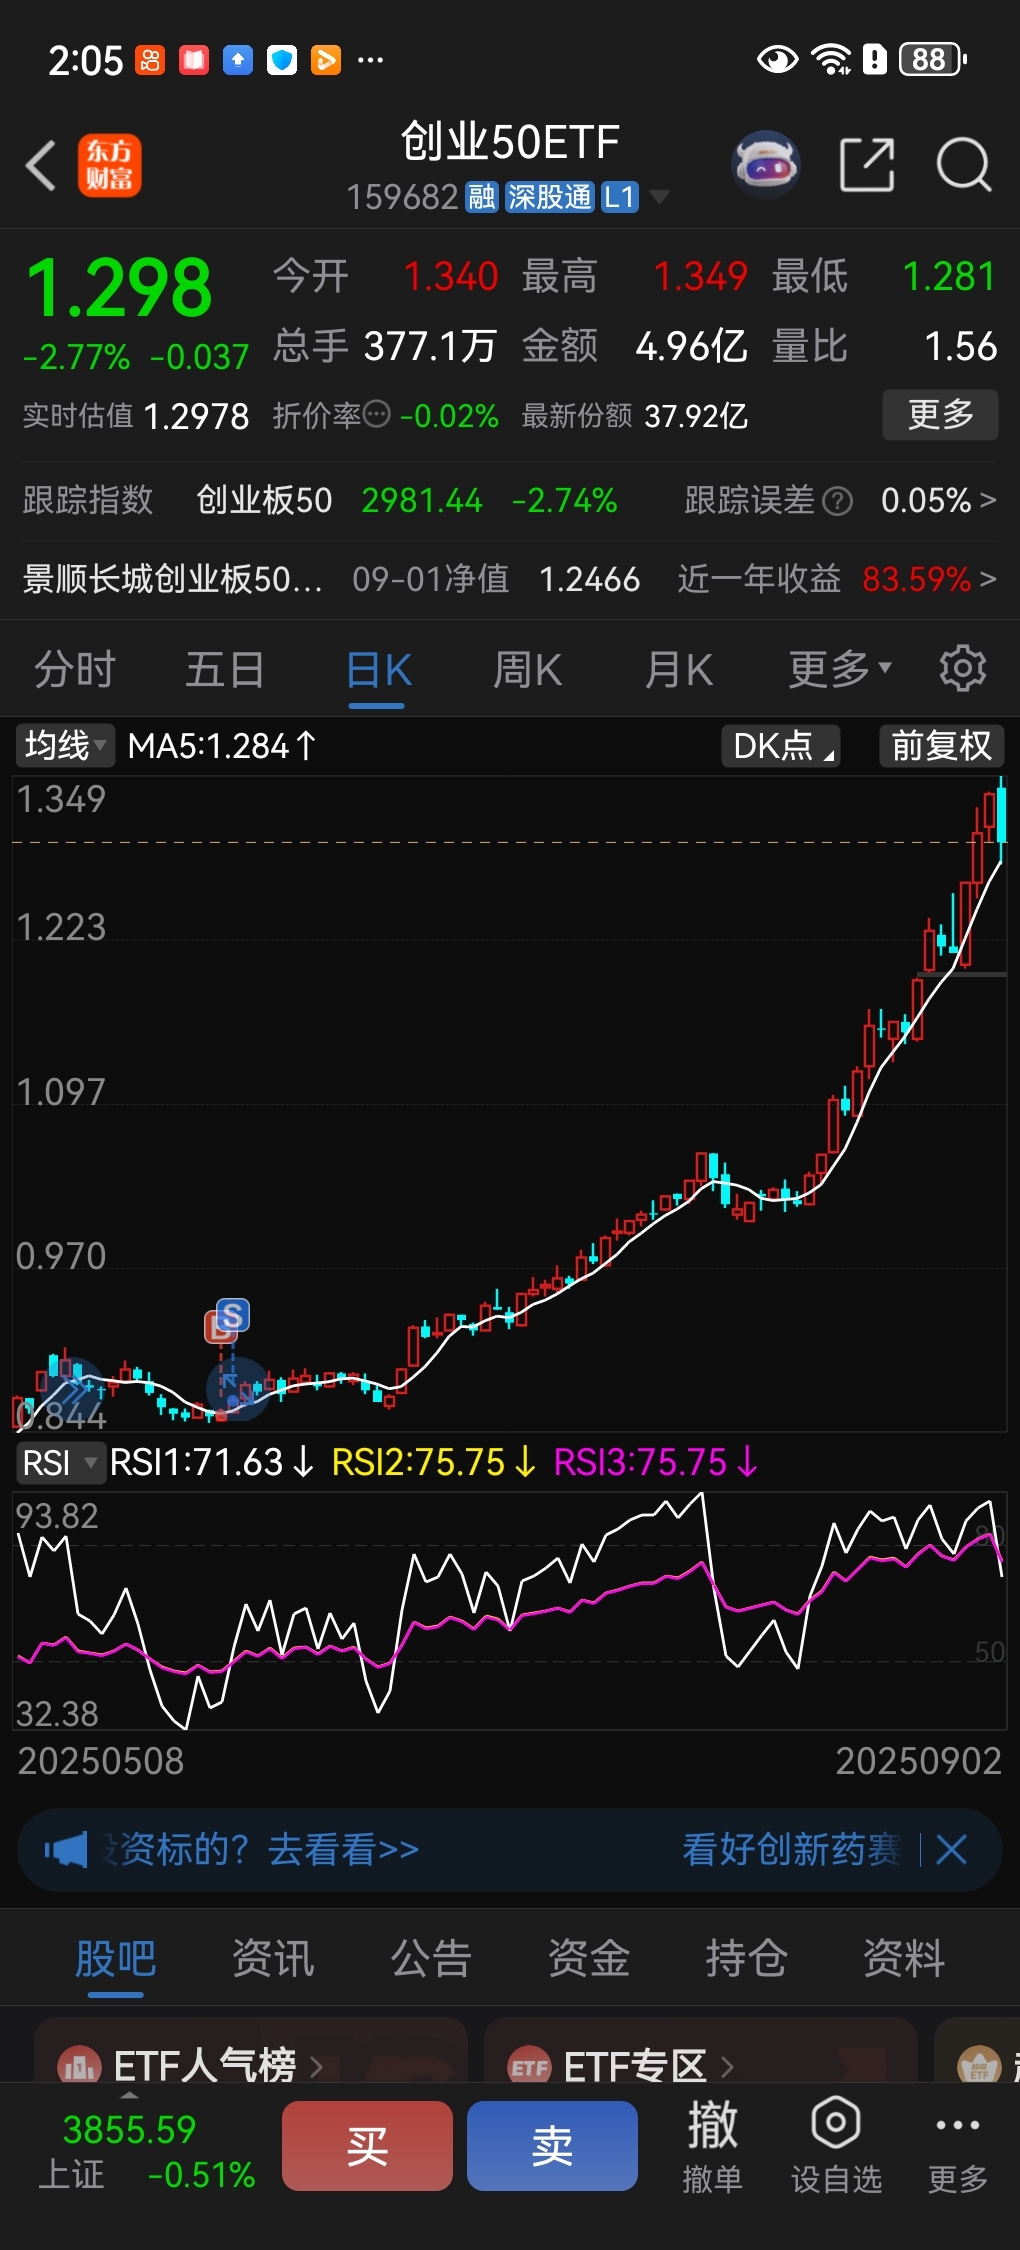
Task: Tap the announcement megaphone icon
Action: tap(66, 1850)
